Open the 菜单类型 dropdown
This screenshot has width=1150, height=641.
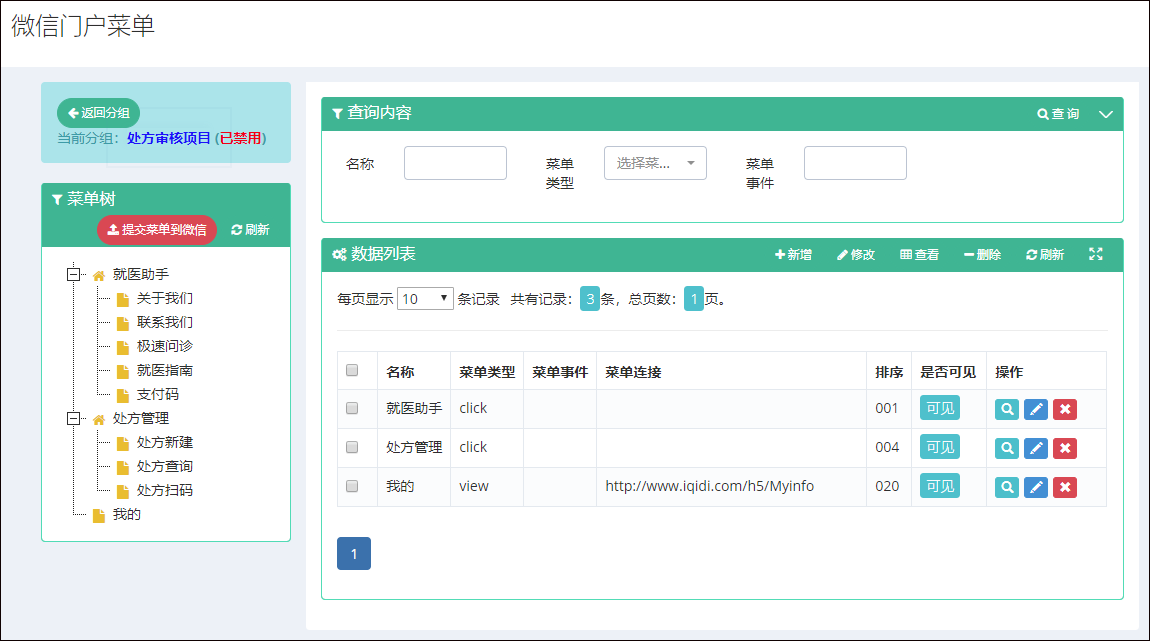click(x=655, y=163)
